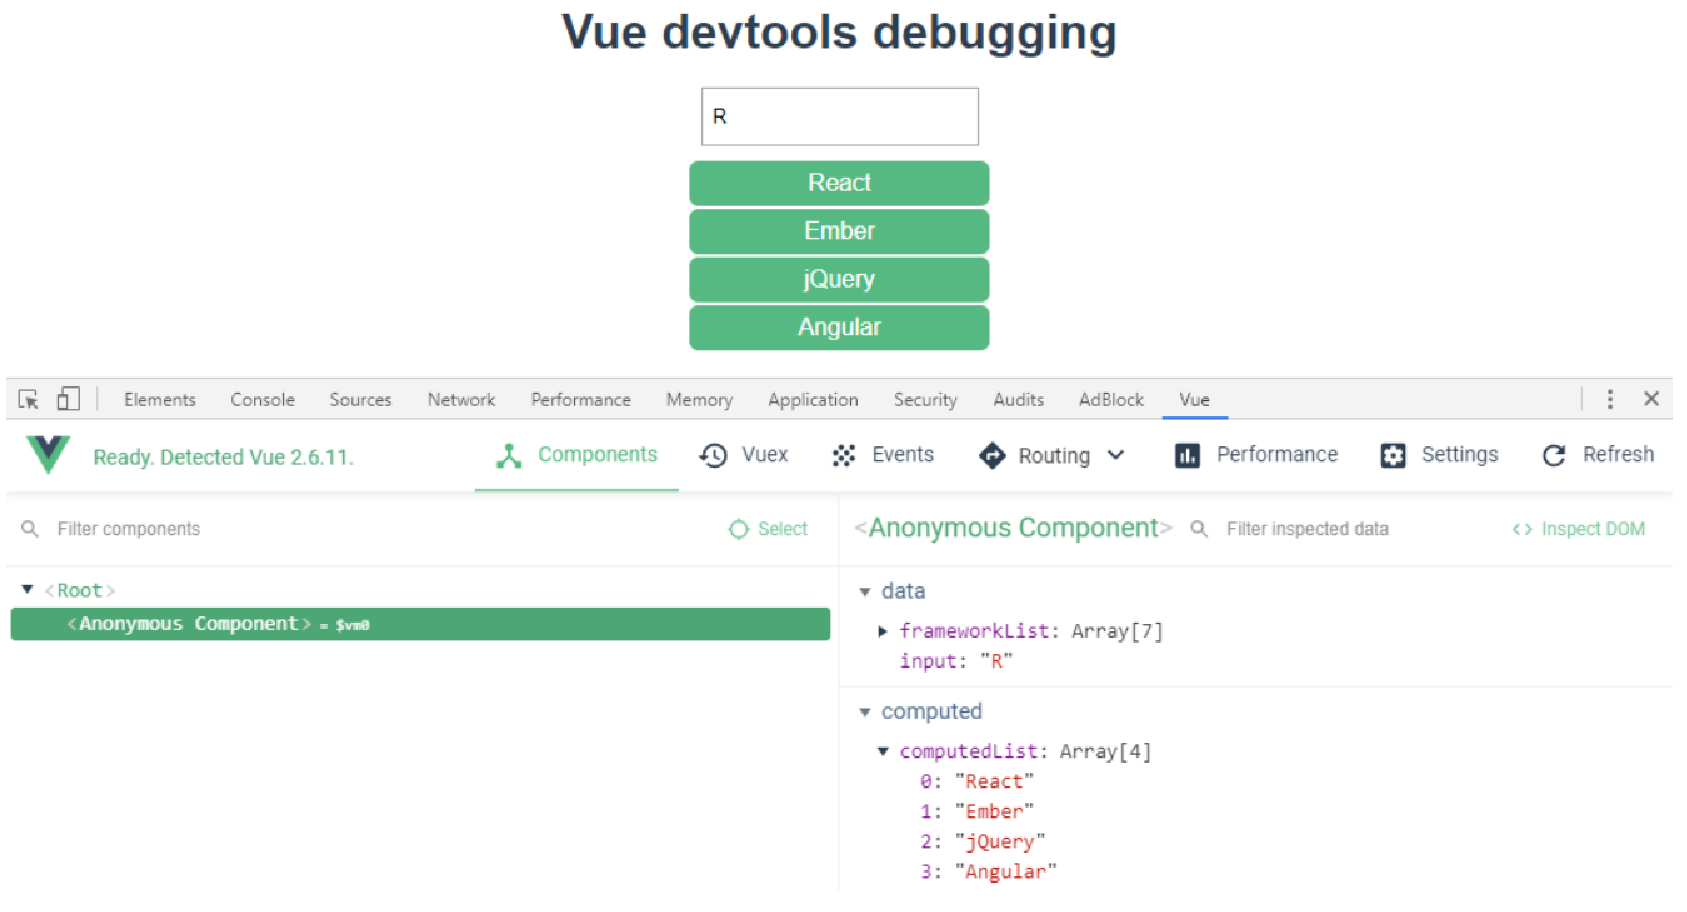This screenshot has width=1687, height=912.
Task: Click the 3: "Angular" entry
Action: (988, 871)
